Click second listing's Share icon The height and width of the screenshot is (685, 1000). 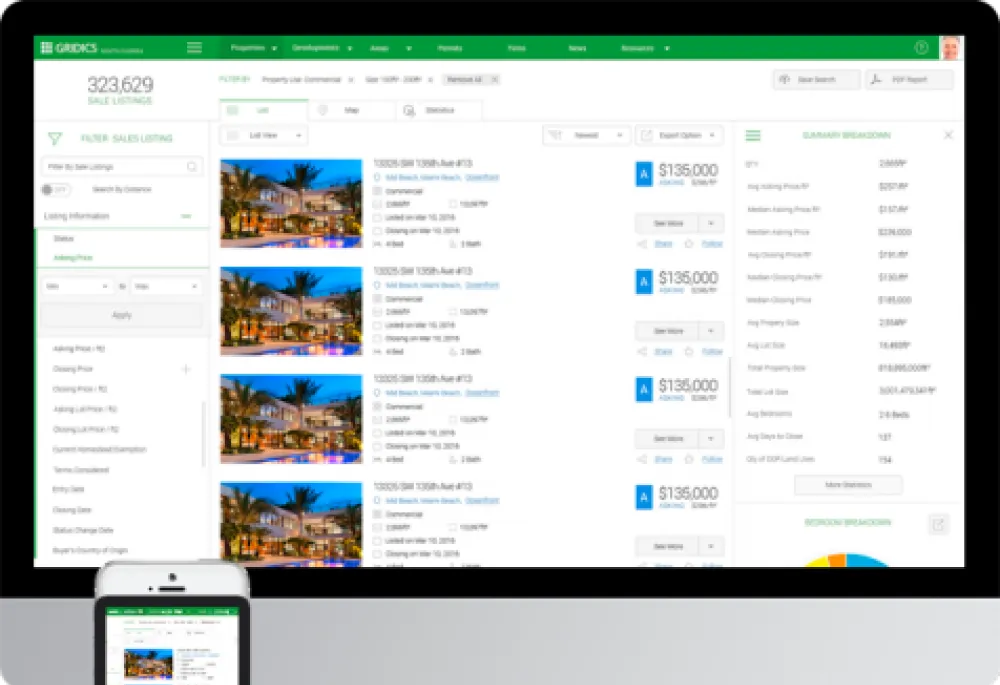coord(643,352)
